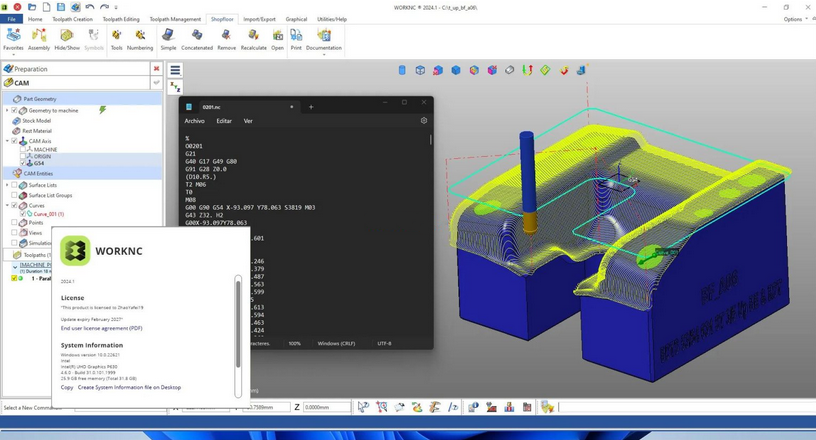Viewport: 816px width, 440px height.
Task: Enable the MACHINE axis checkbox
Action: [x=23, y=149]
